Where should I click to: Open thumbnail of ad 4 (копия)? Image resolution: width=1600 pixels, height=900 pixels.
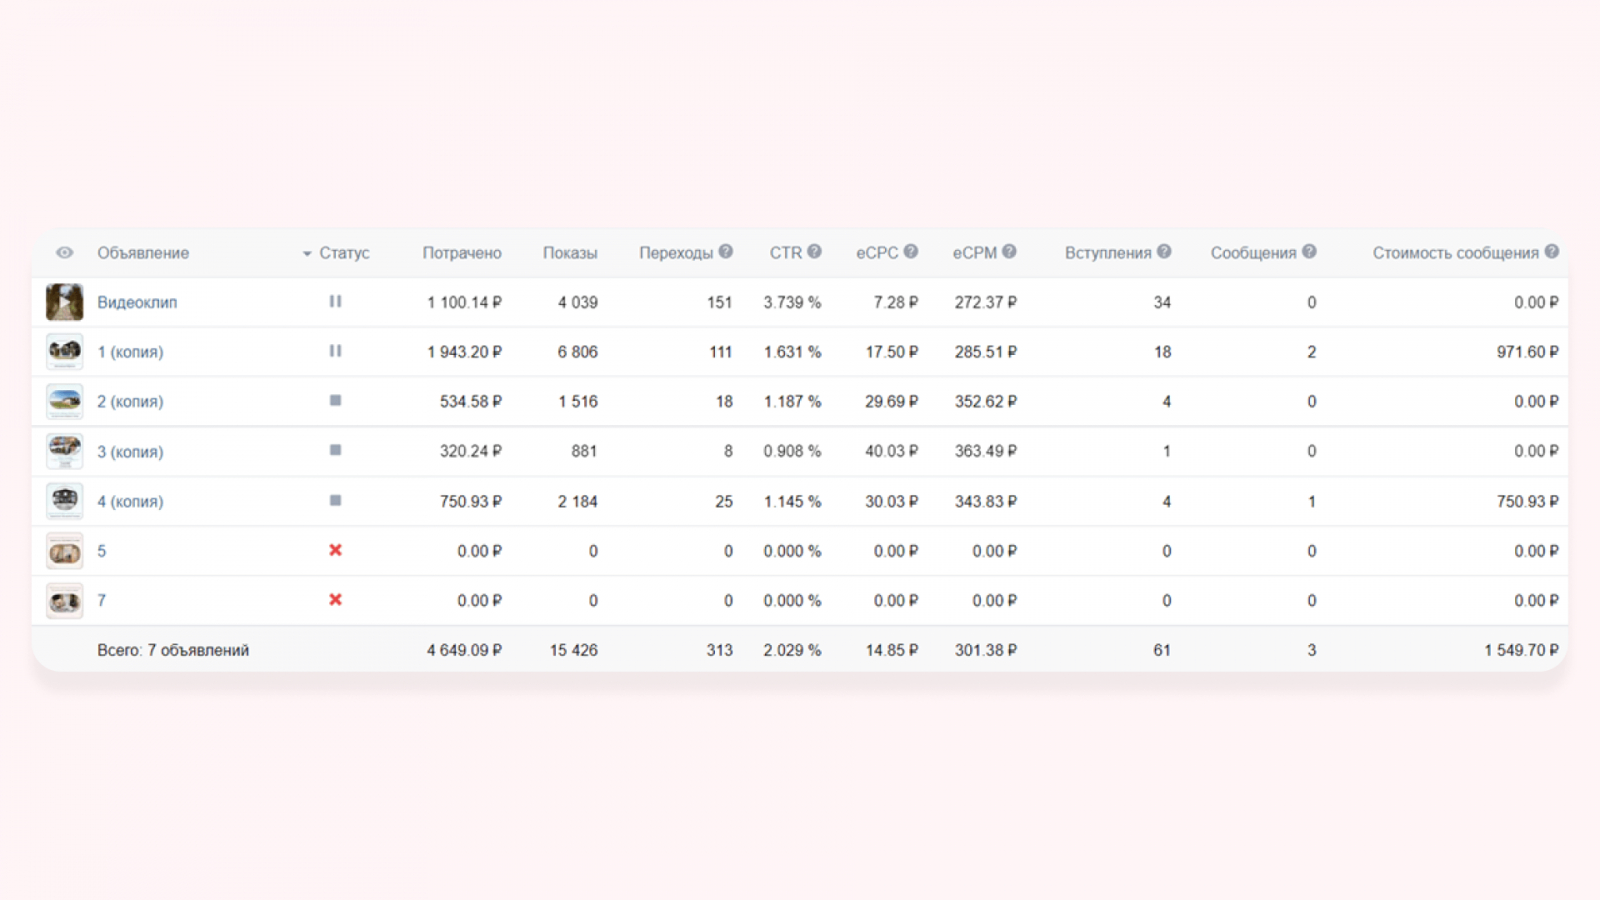[x=64, y=501]
